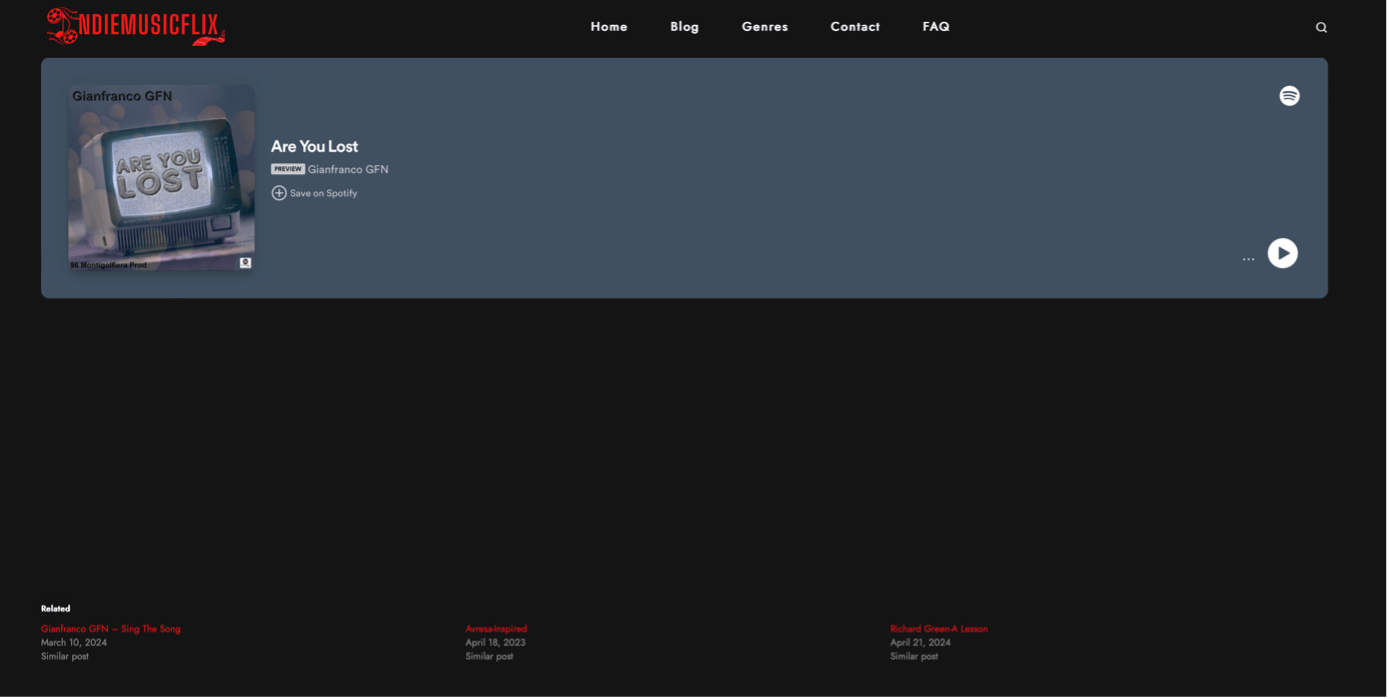The width and height of the screenshot is (1390, 699).
Task: Open the Gianfranco GFN artist link in the player
Action: tap(349, 170)
